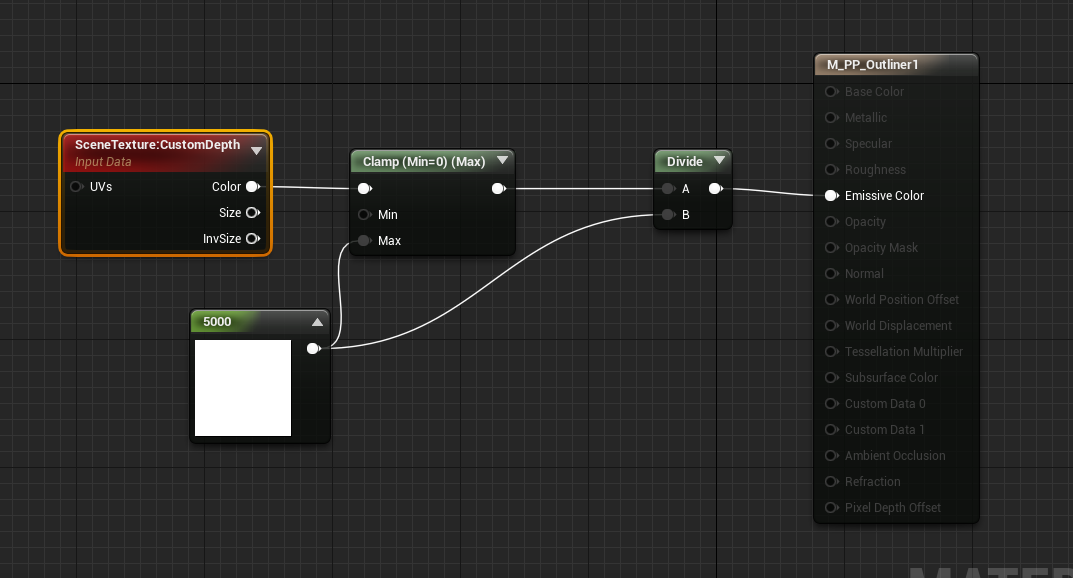Select the M_PP_Outliner1 node title

(872, 65)
